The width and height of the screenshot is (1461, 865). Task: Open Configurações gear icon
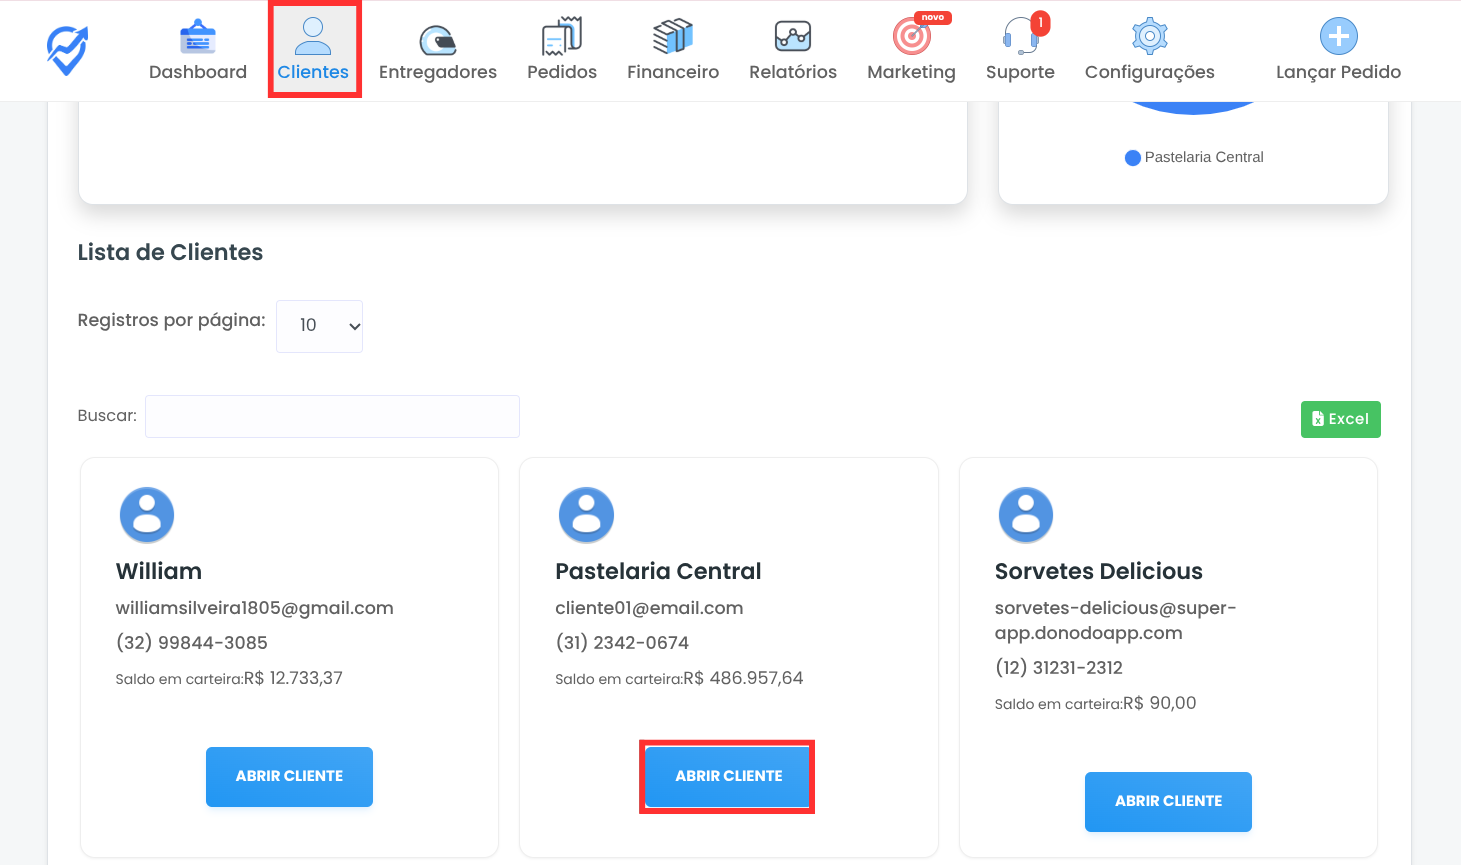coord(1149,37)
